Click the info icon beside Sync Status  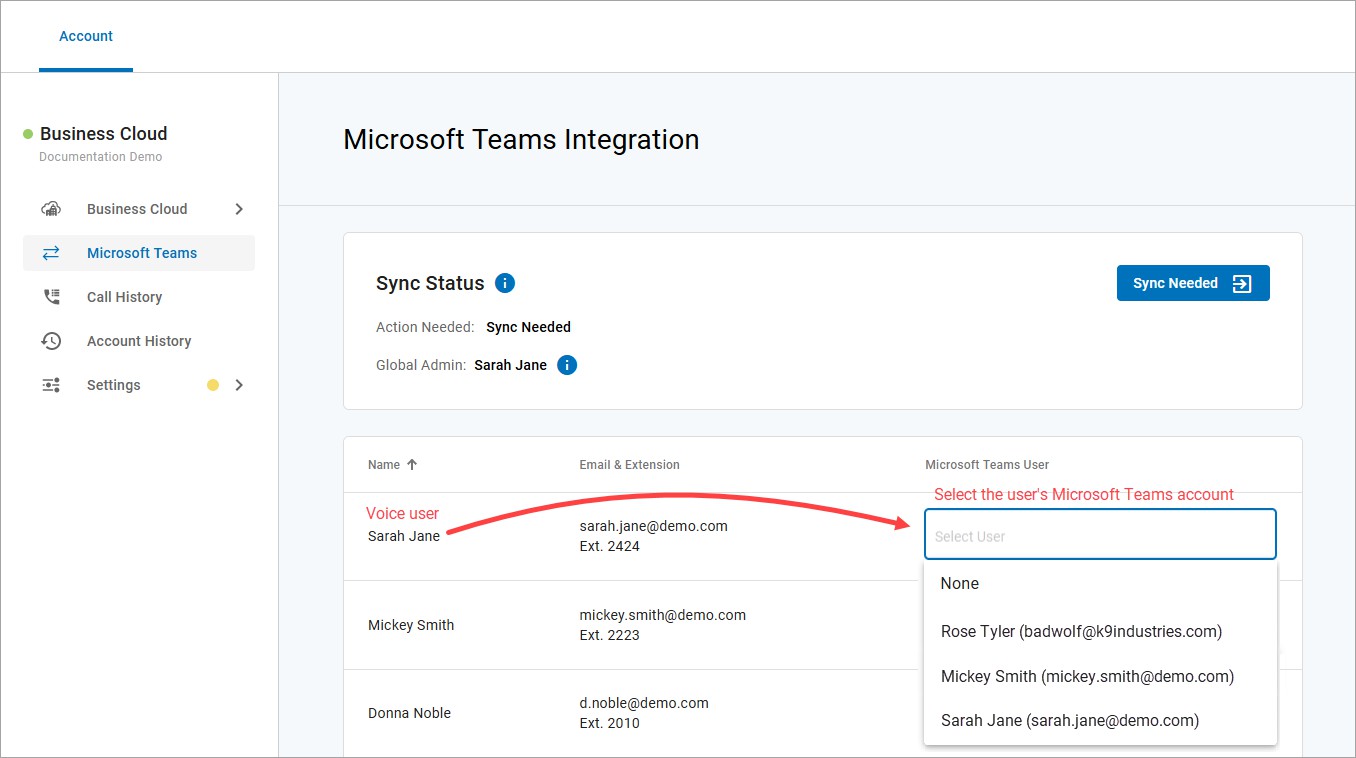(505, 283)
